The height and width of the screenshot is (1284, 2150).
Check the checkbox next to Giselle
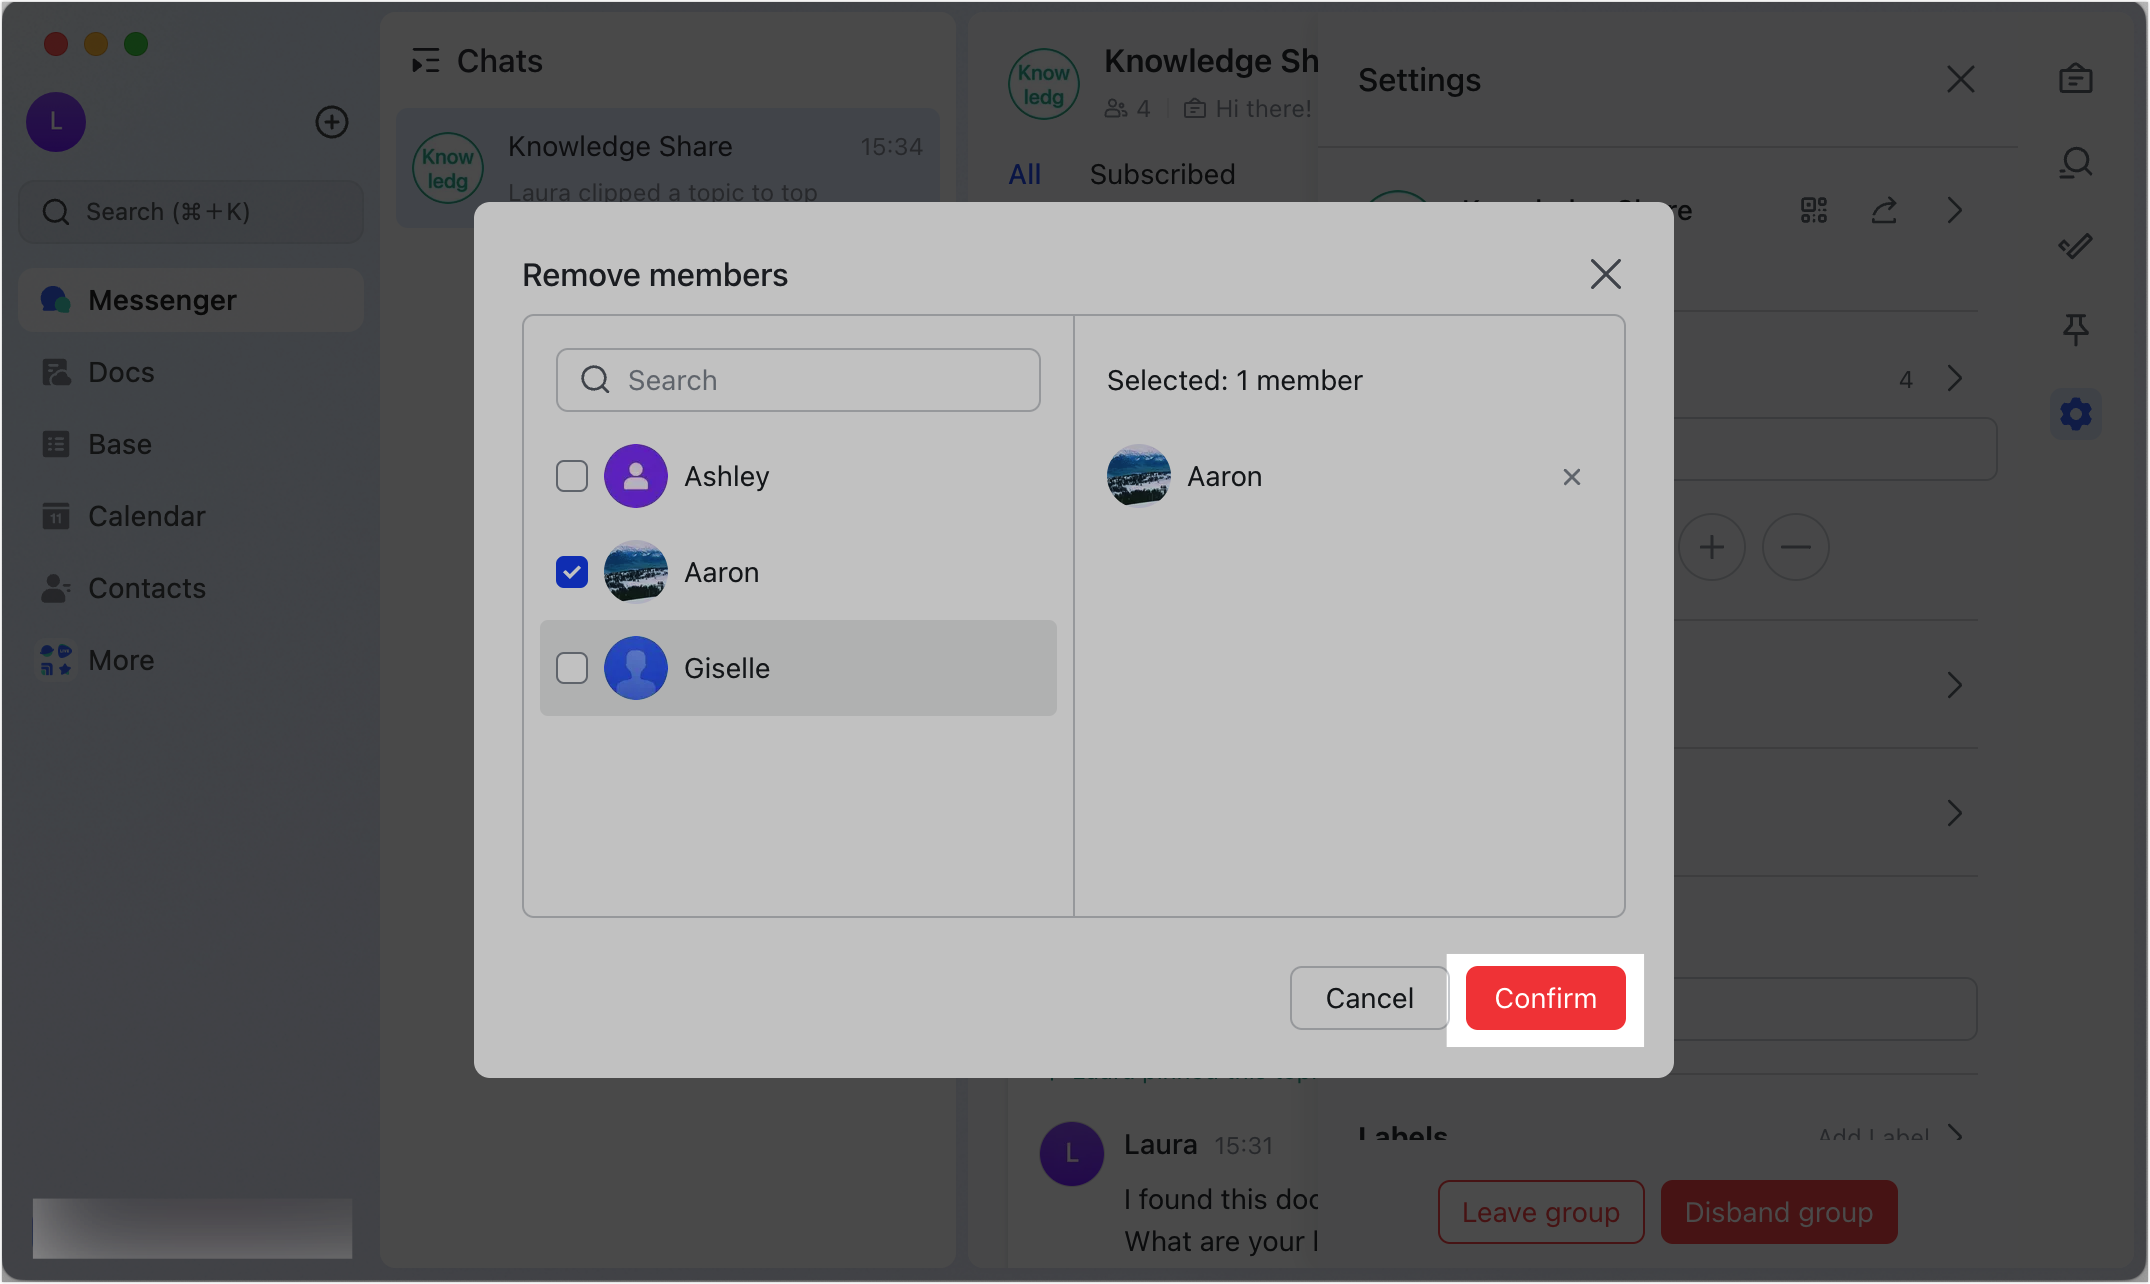point(572,668)
